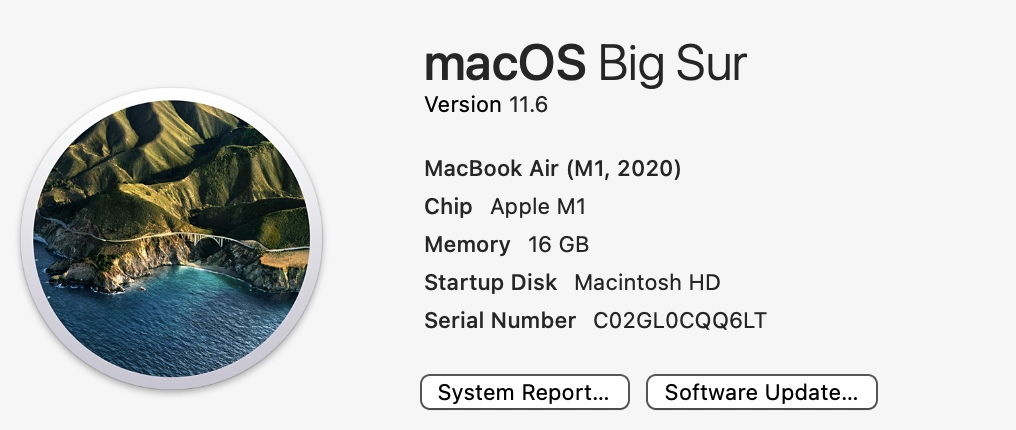Select the Macintosh HD startup disk value
This screenshot has height=430, width=1016.
pos(647,282)
